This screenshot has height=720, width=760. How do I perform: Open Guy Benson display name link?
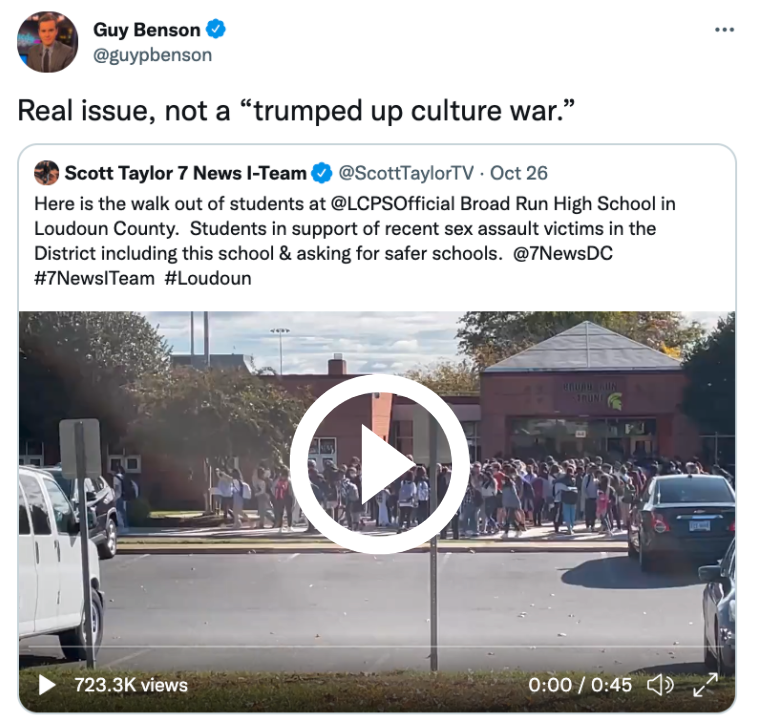click(x=146, y=30)
